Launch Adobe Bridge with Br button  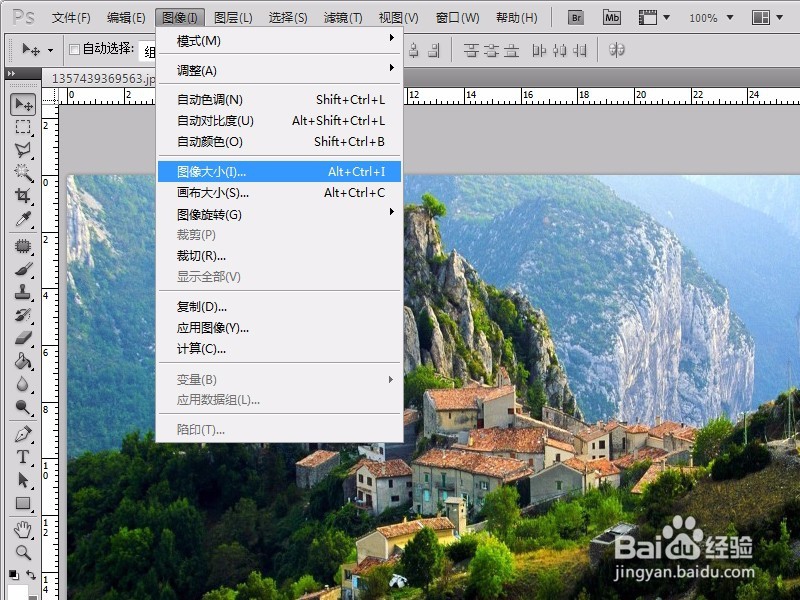(576, 18)
